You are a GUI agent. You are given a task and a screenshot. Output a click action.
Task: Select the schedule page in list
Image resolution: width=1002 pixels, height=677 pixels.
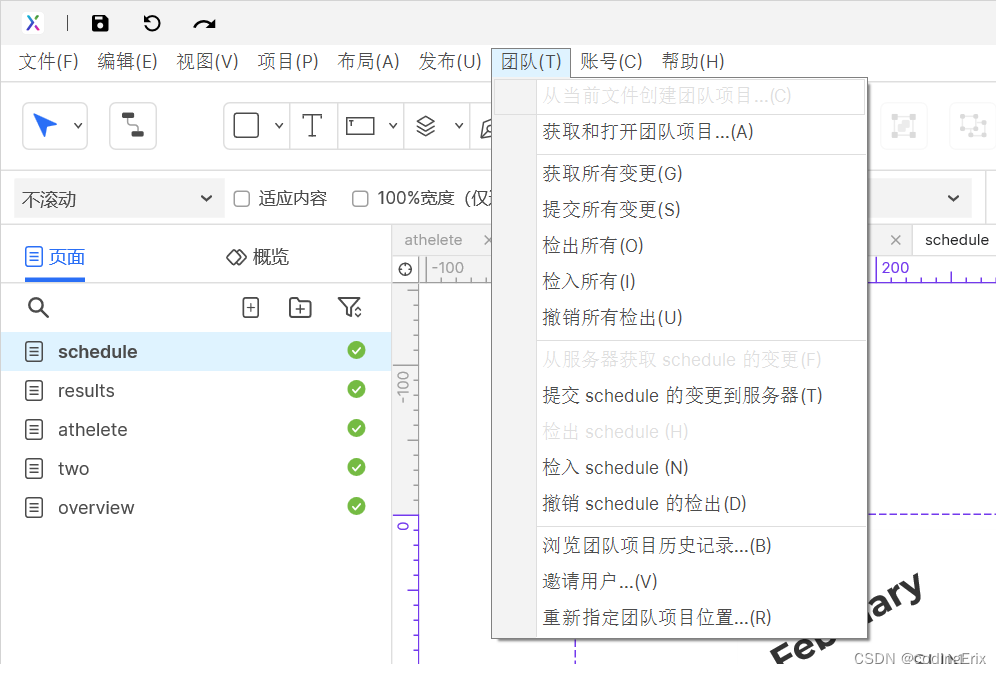click(196, 352)
